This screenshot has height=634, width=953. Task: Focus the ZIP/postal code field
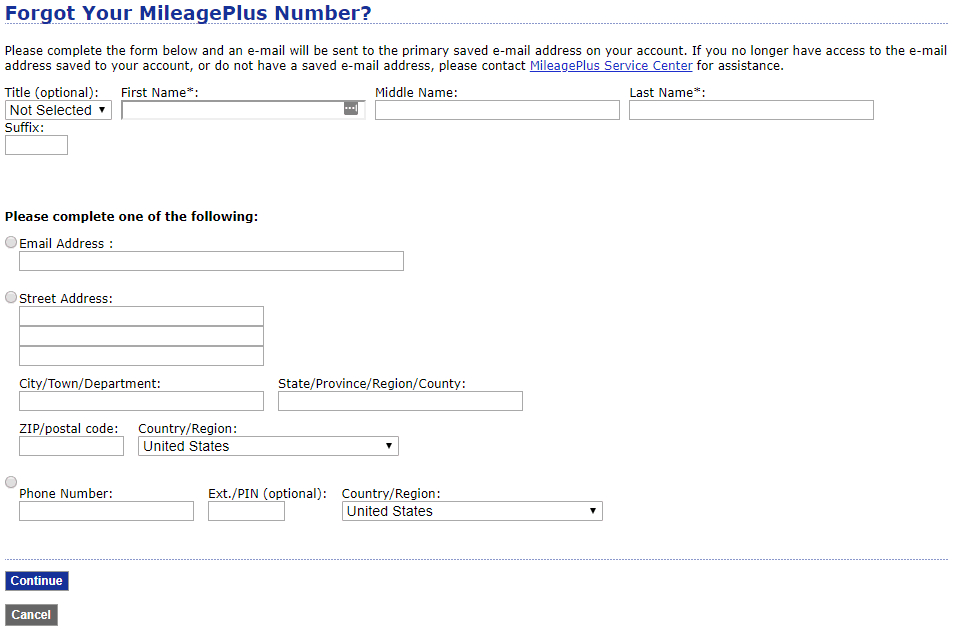(x=71, y=446)
